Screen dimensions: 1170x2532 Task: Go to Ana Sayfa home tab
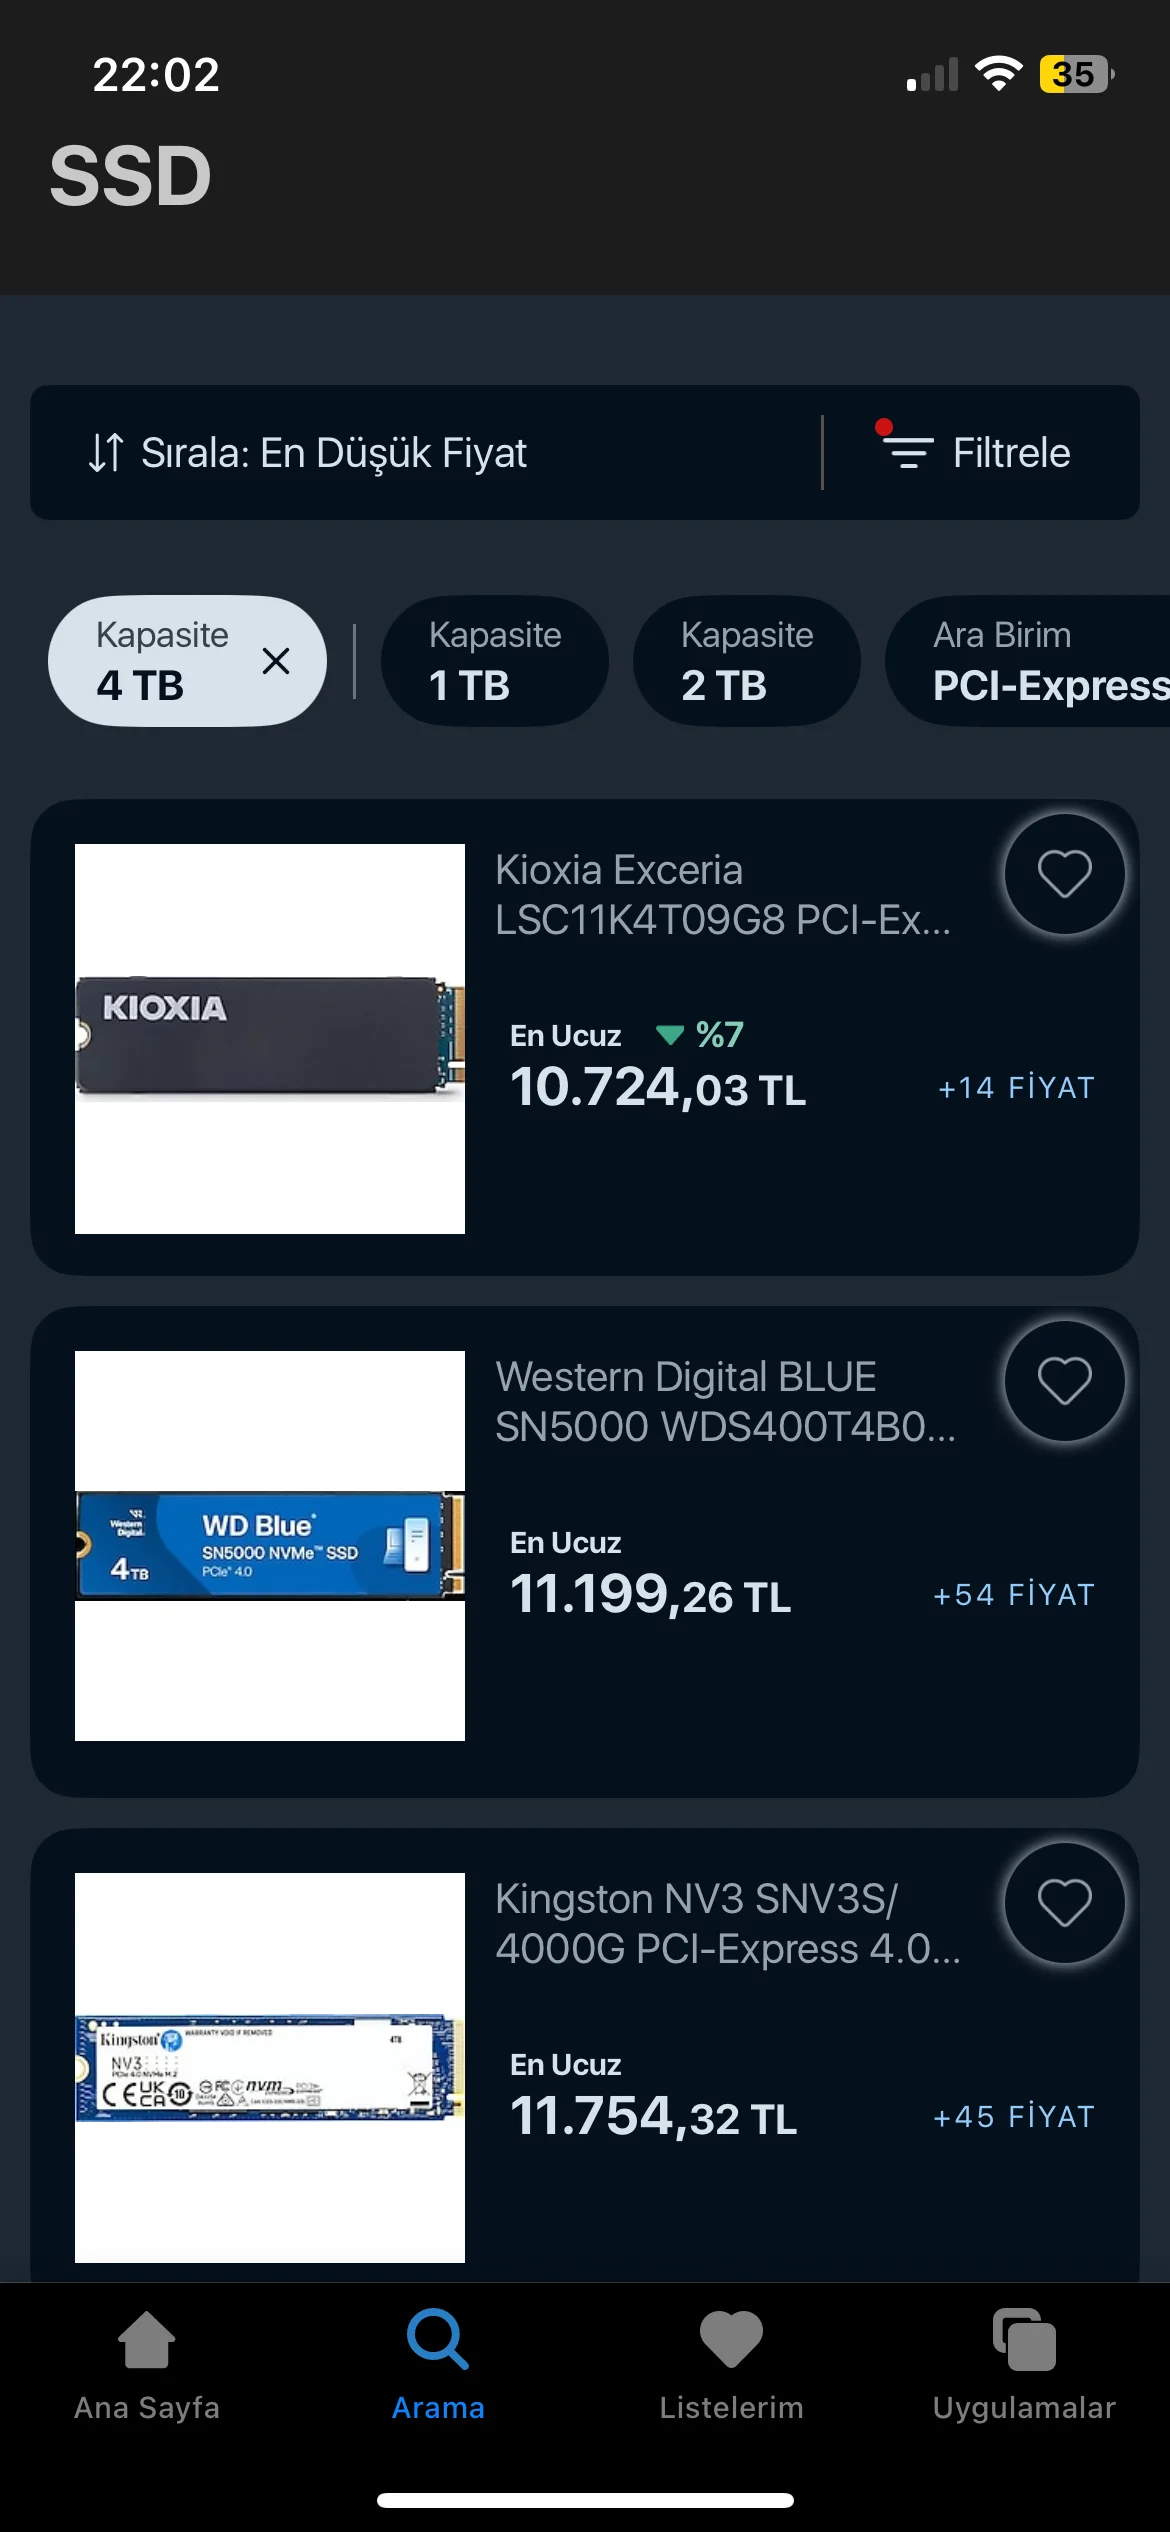147,2365
